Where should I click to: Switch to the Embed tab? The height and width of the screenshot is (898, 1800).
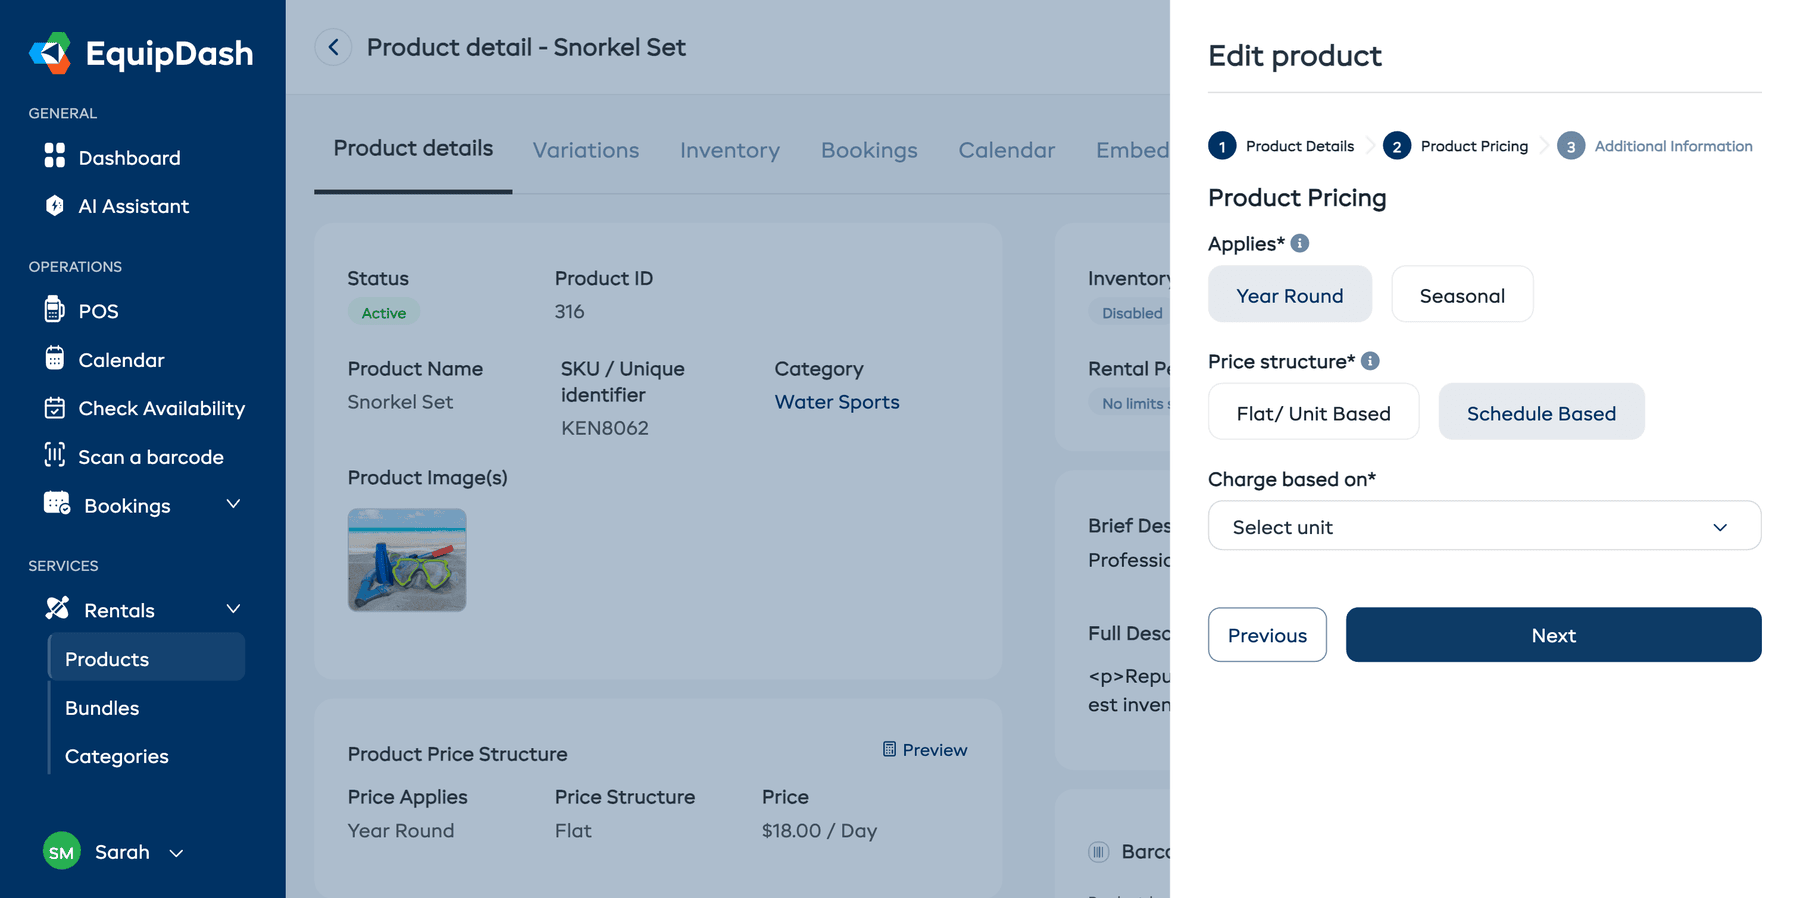point(1132,150)
